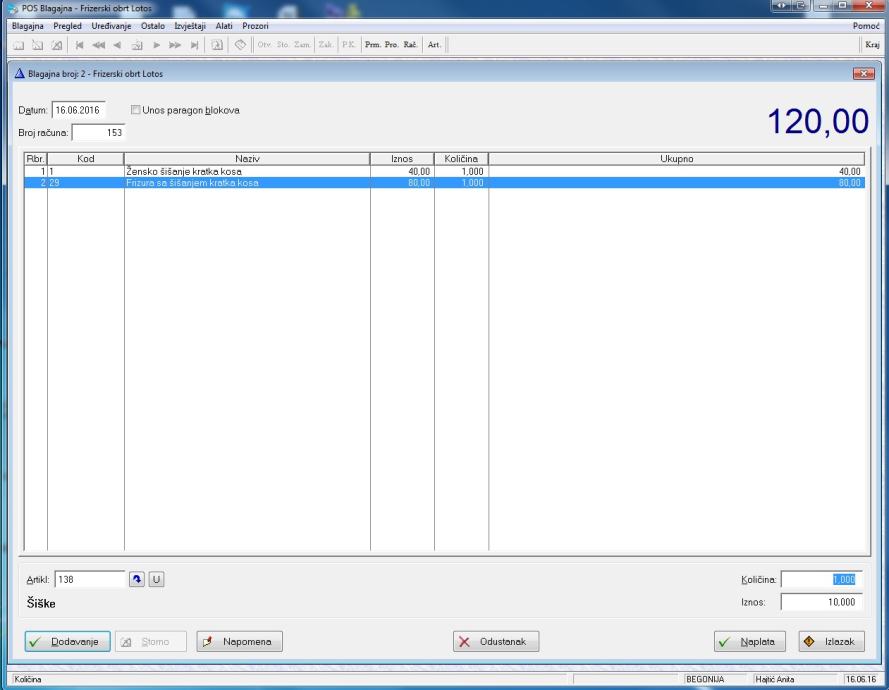Click Hajtić Anita in the status bar
Image resolution: width=889 pixels, height=690 pixels.
click(774, 679)
